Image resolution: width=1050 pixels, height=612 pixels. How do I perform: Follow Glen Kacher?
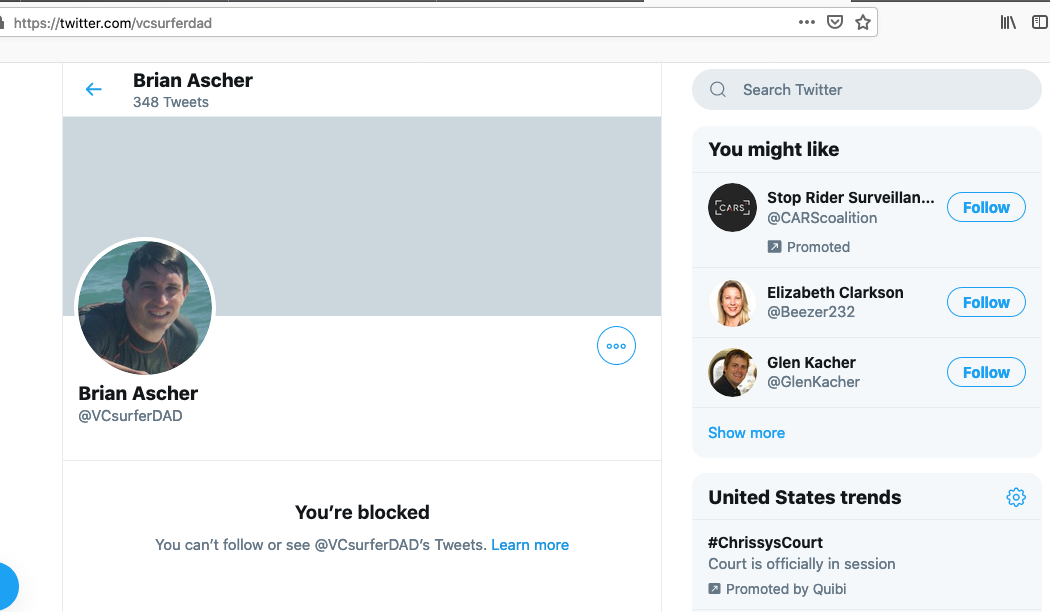click(986, 372)
